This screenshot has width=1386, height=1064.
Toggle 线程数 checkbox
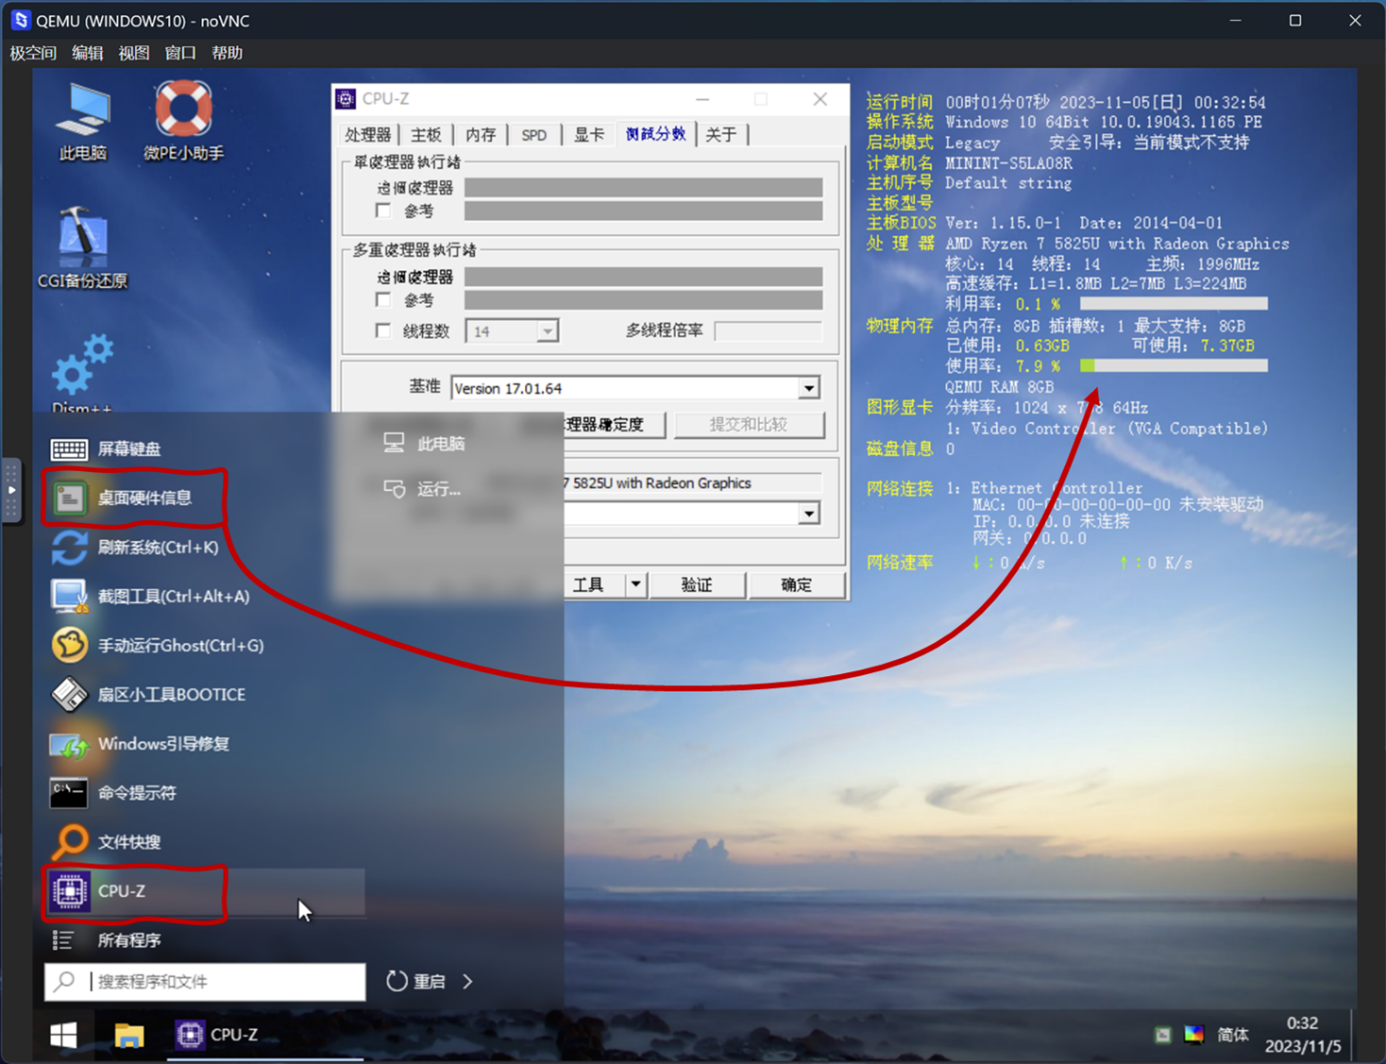[383, 331]
